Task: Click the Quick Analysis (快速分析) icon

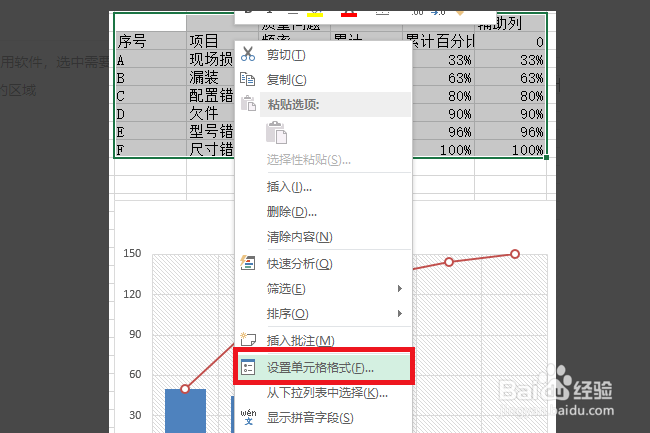Action: click(x=248, y=263)
